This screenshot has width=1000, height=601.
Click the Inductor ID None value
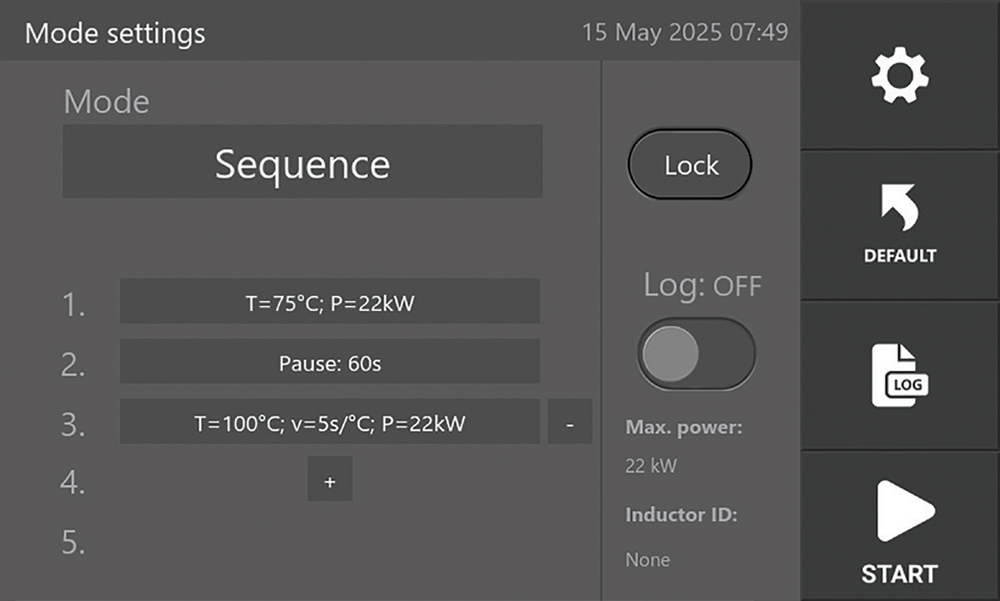point(647,560)
